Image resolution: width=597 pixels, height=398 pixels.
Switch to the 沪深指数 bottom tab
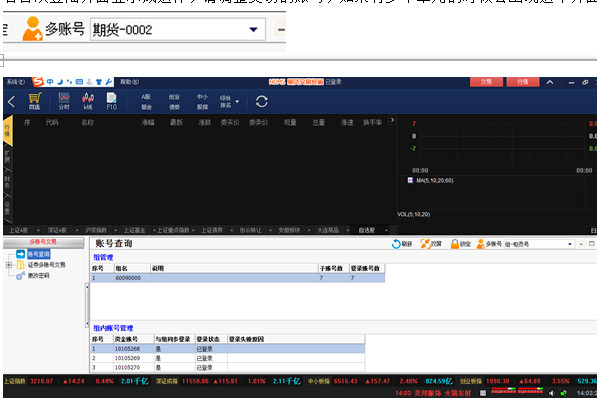pos(96,230)
